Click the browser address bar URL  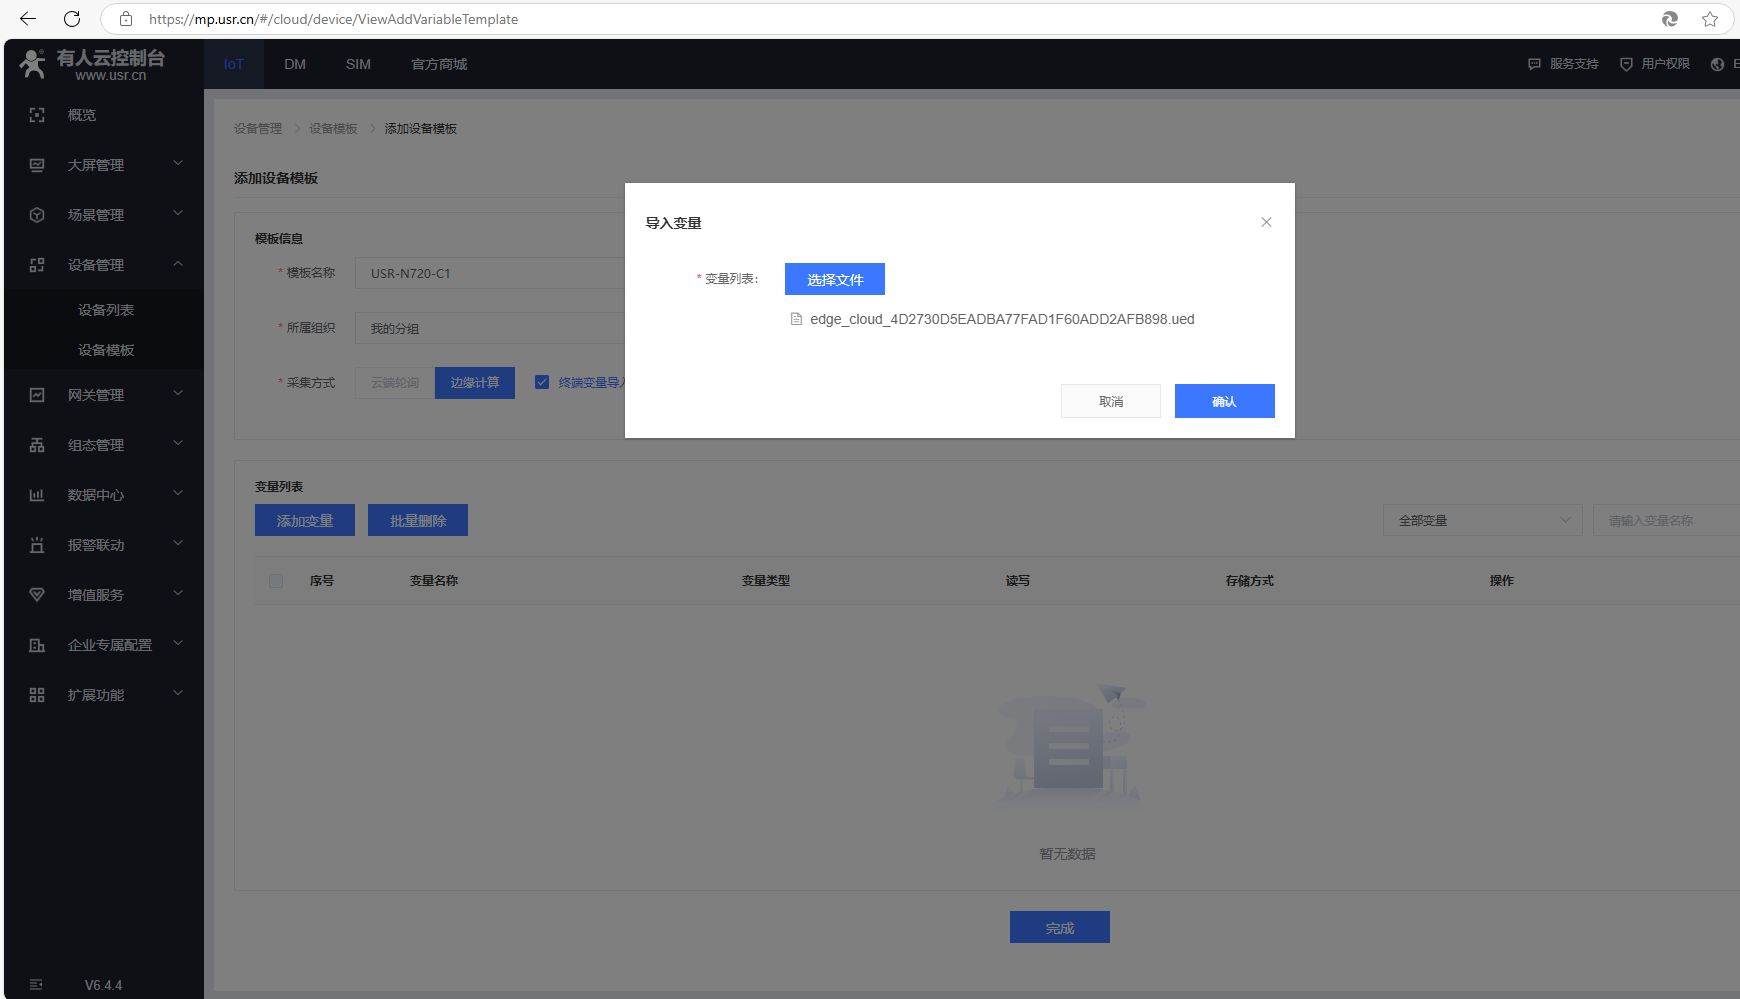333,19
